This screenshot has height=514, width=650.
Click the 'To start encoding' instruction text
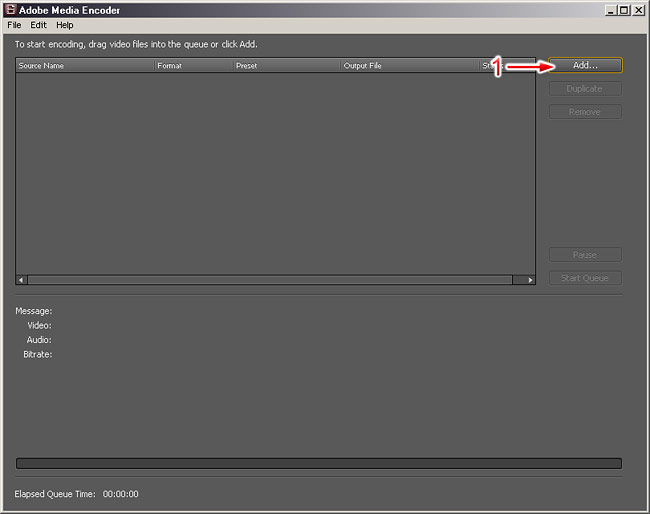click(136, 44)
